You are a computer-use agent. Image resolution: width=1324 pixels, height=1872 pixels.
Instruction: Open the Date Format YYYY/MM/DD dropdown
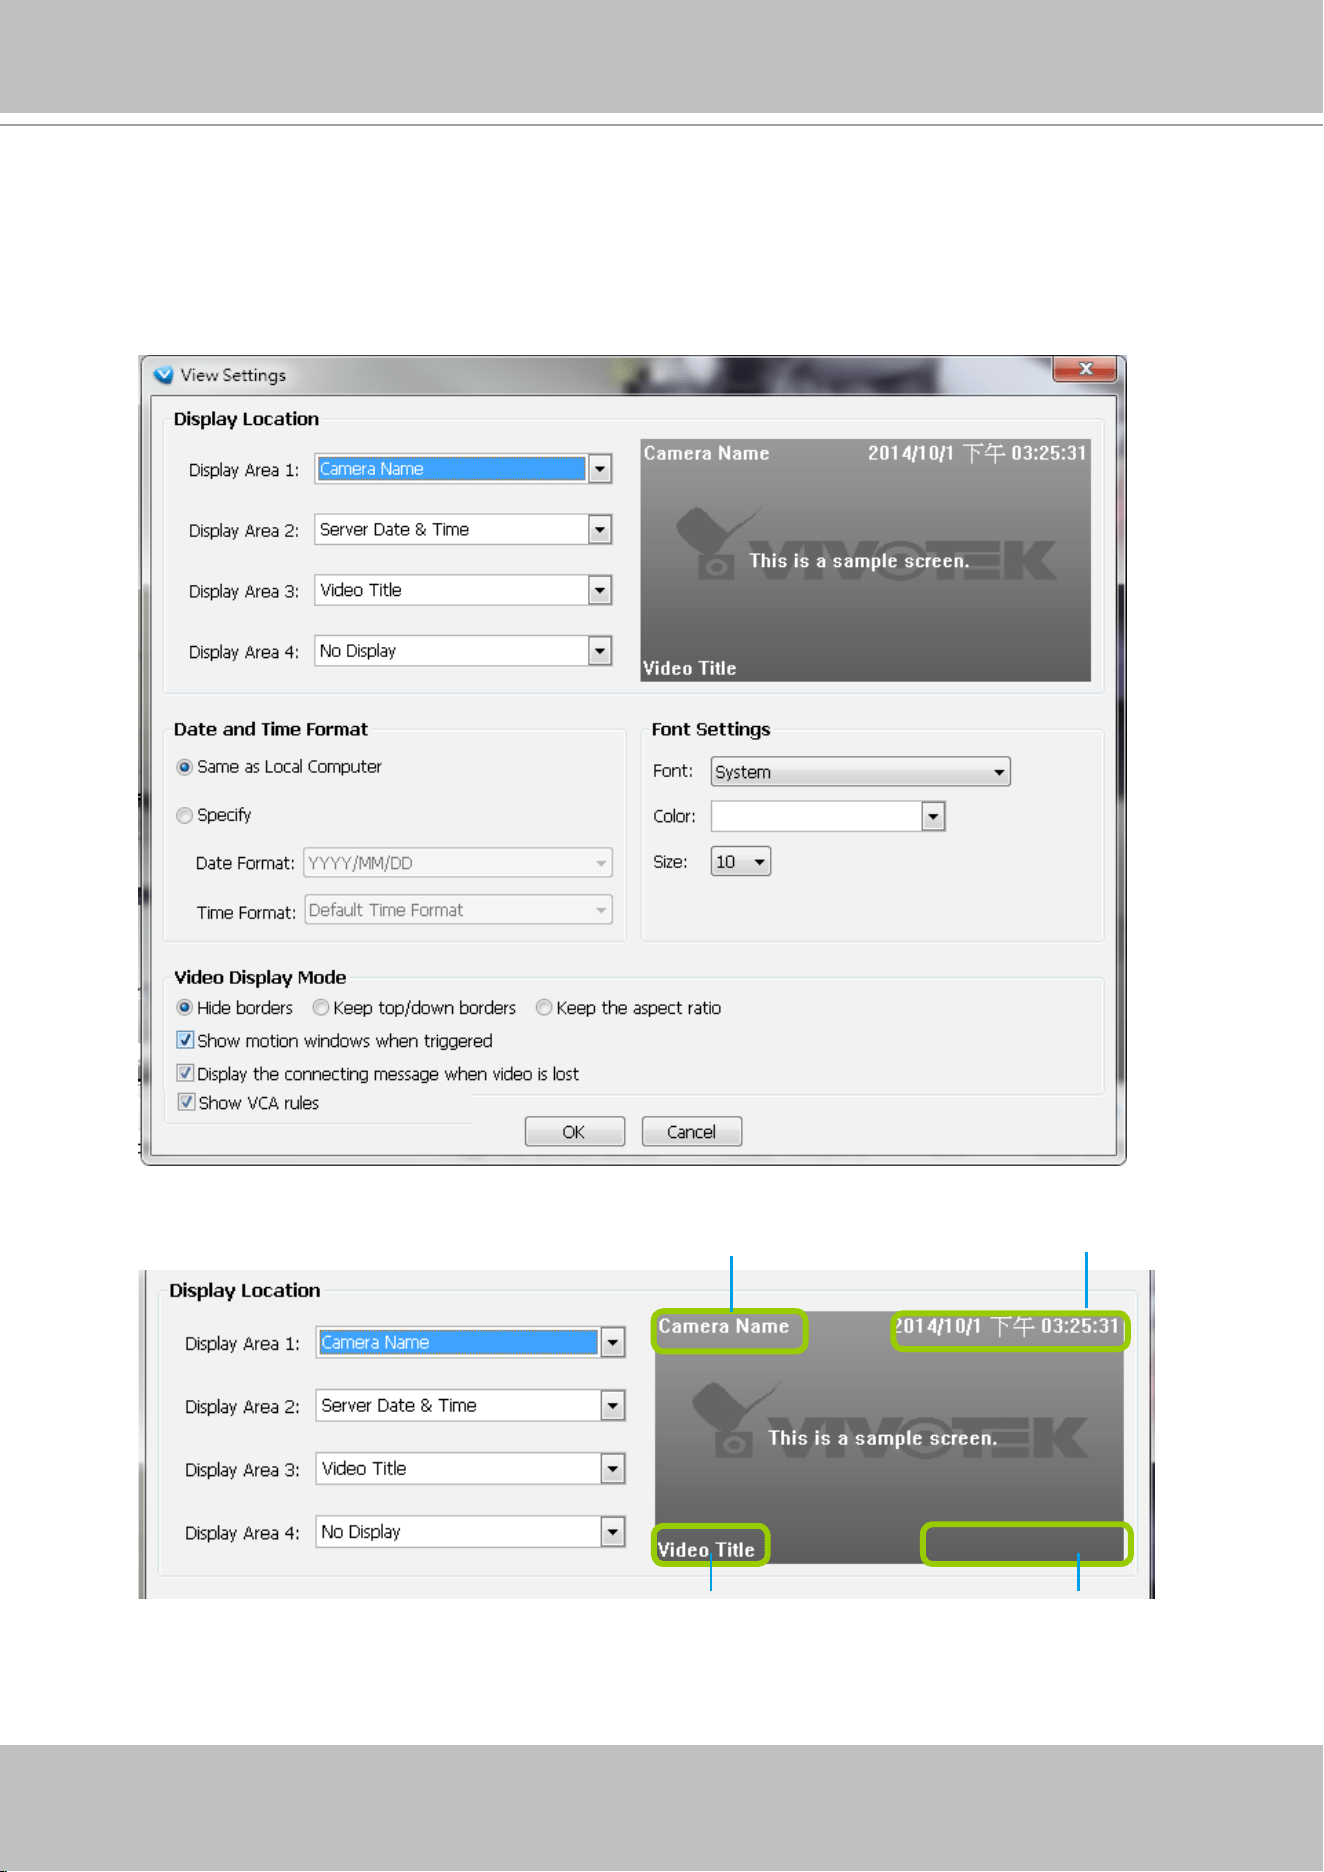pyautogui.click(x=458, y=863)
